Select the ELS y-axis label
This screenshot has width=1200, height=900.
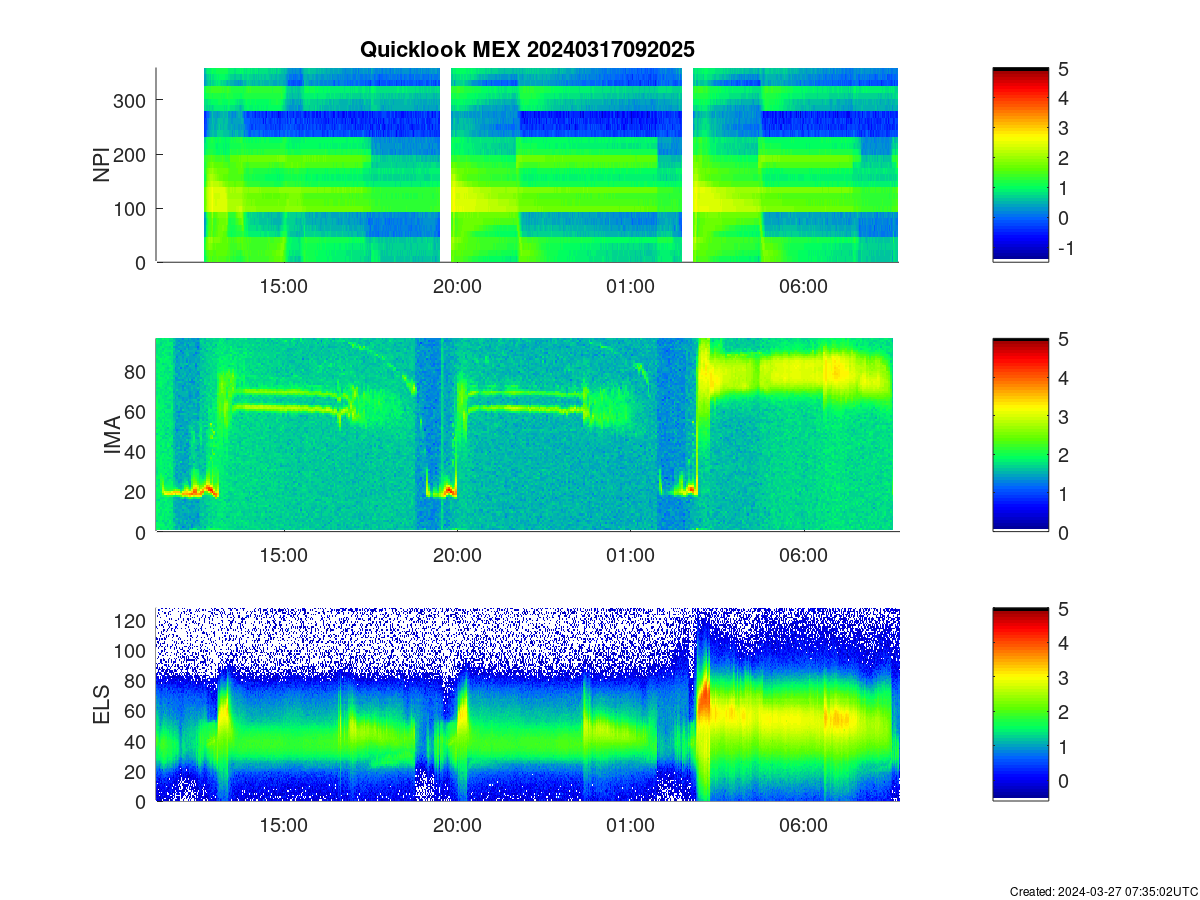pyautogui.click(x=101, y=705)
